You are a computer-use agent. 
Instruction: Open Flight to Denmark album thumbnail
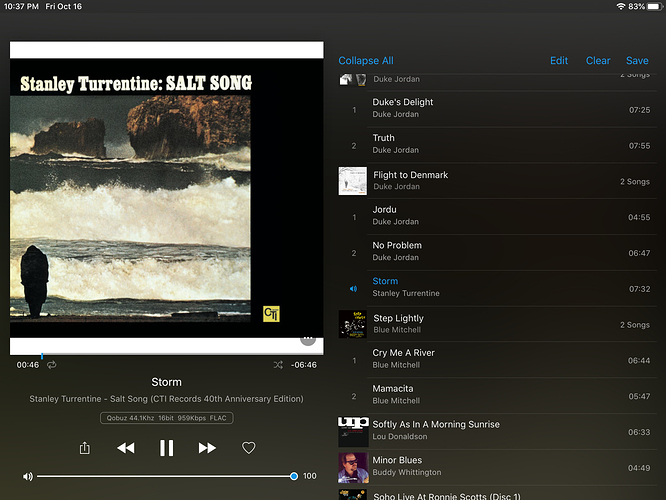(353, 181)
